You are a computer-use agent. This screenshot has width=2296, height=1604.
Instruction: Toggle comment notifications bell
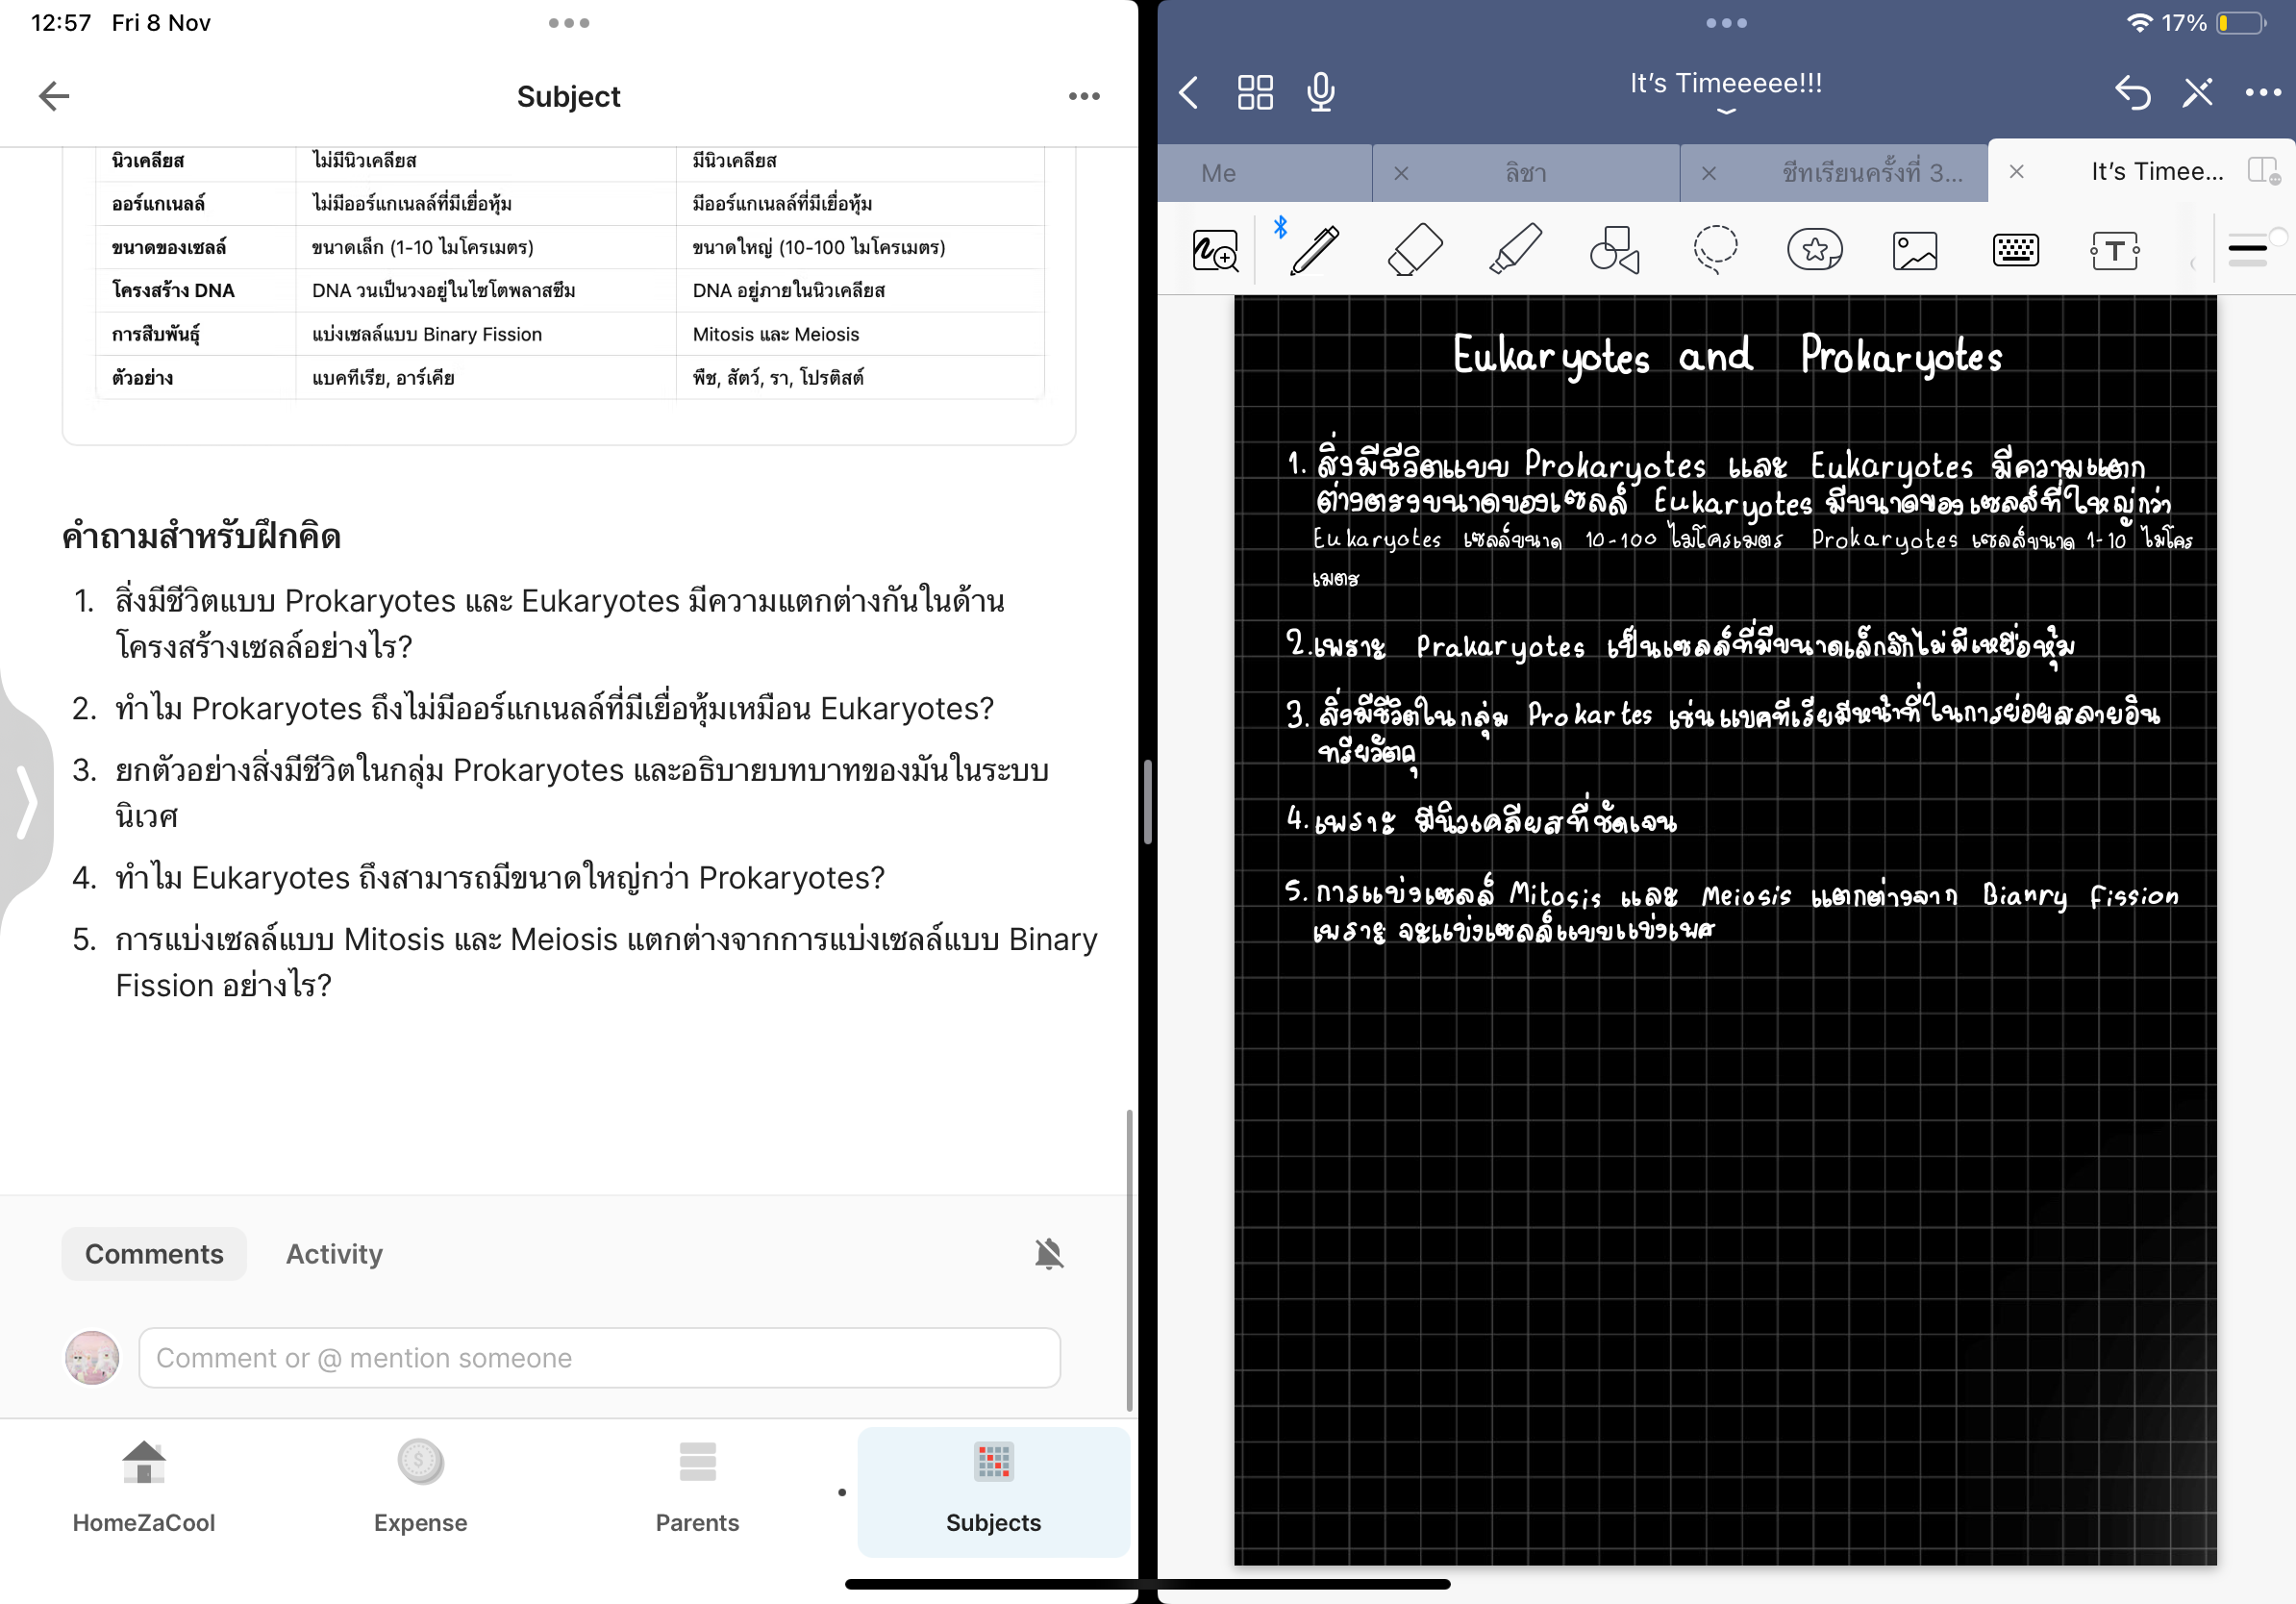(x=1049, y=1253)
